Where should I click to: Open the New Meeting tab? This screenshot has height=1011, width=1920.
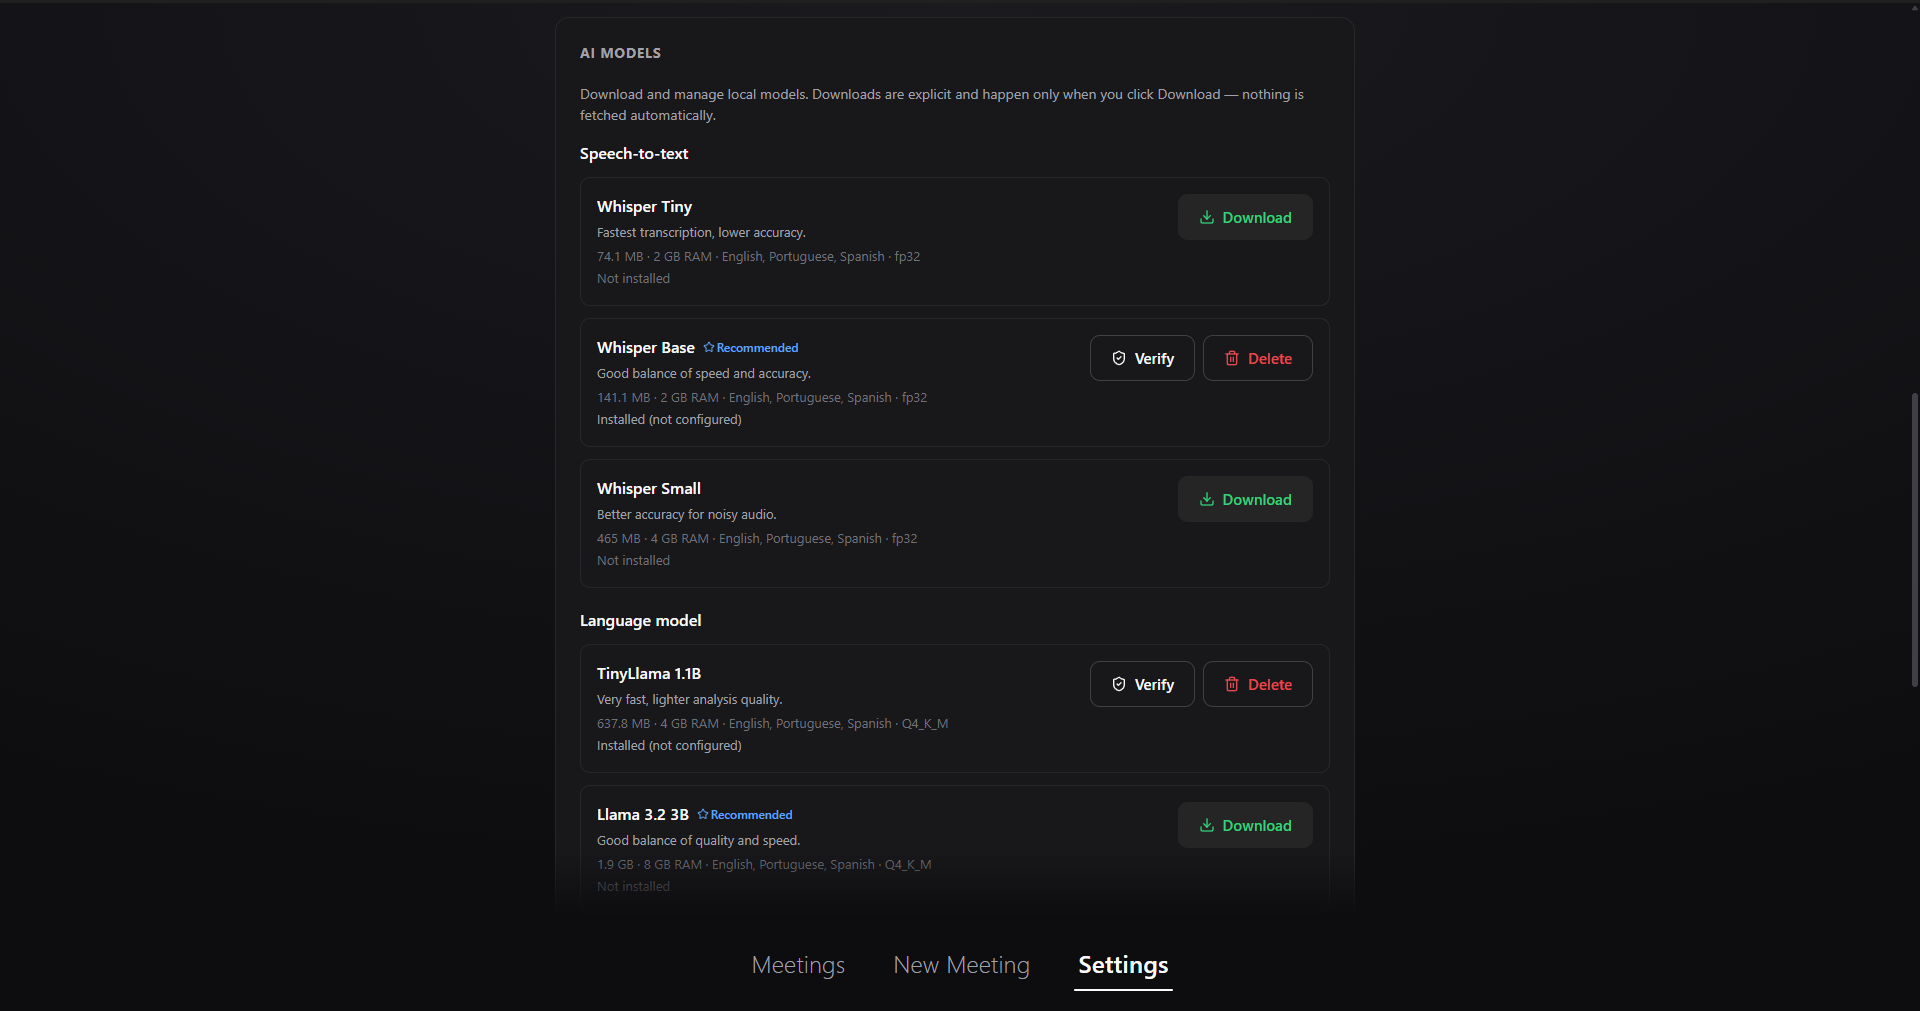tap(961, 965)
